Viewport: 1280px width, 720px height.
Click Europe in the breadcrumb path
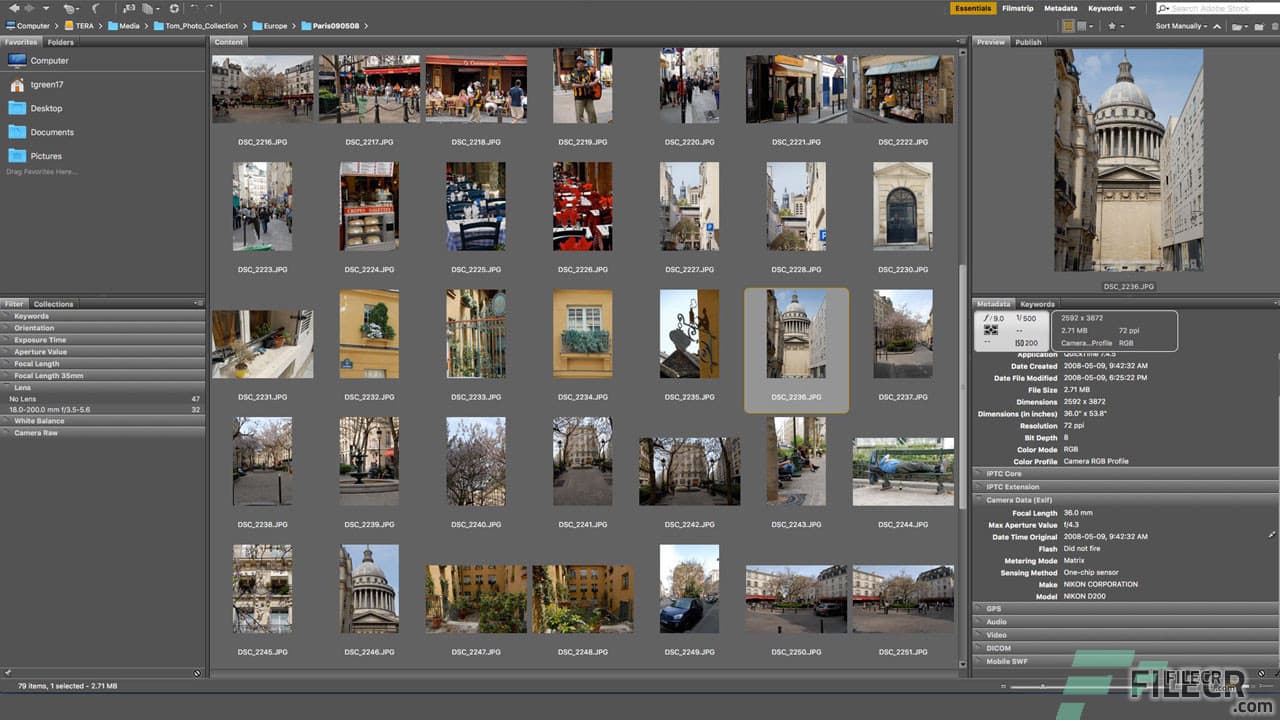click(x=278, y=25)
